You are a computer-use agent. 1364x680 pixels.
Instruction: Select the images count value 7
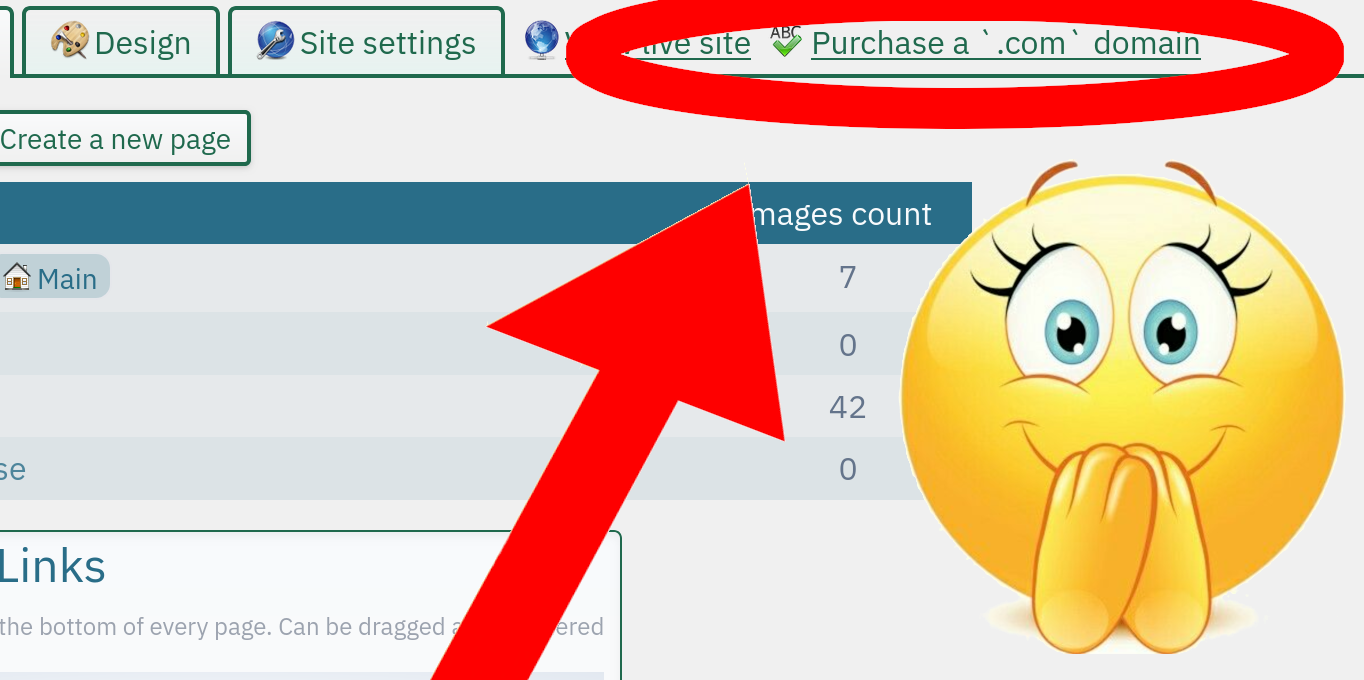tap(847, 277)
